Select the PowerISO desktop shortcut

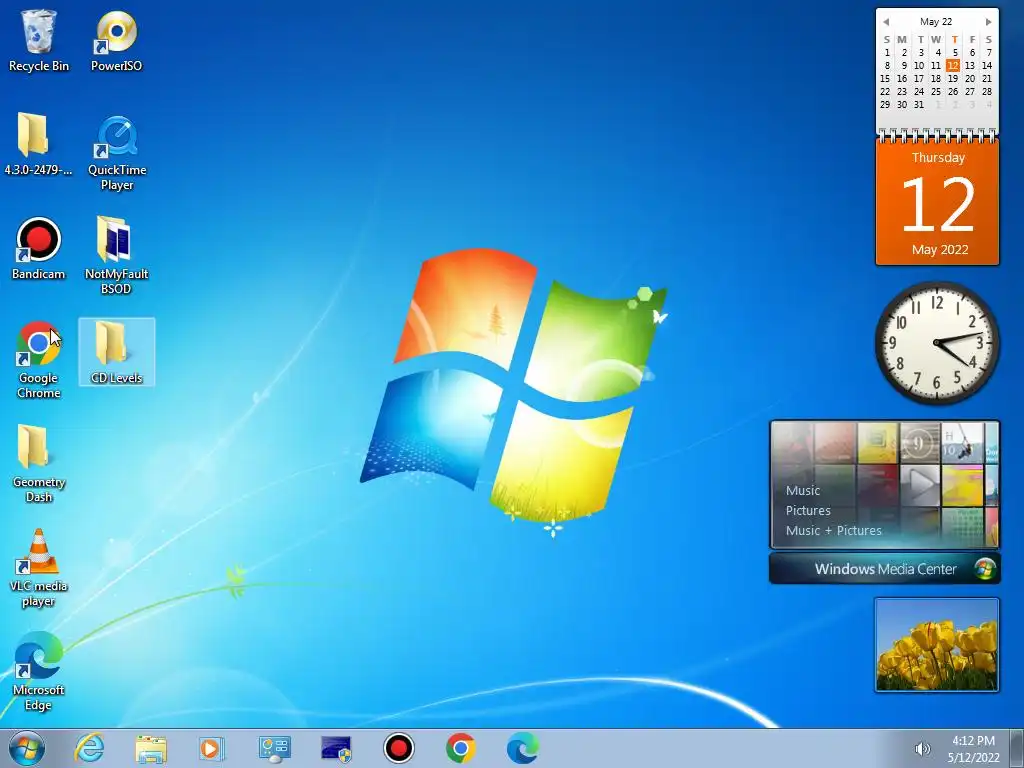coord(116,40)
